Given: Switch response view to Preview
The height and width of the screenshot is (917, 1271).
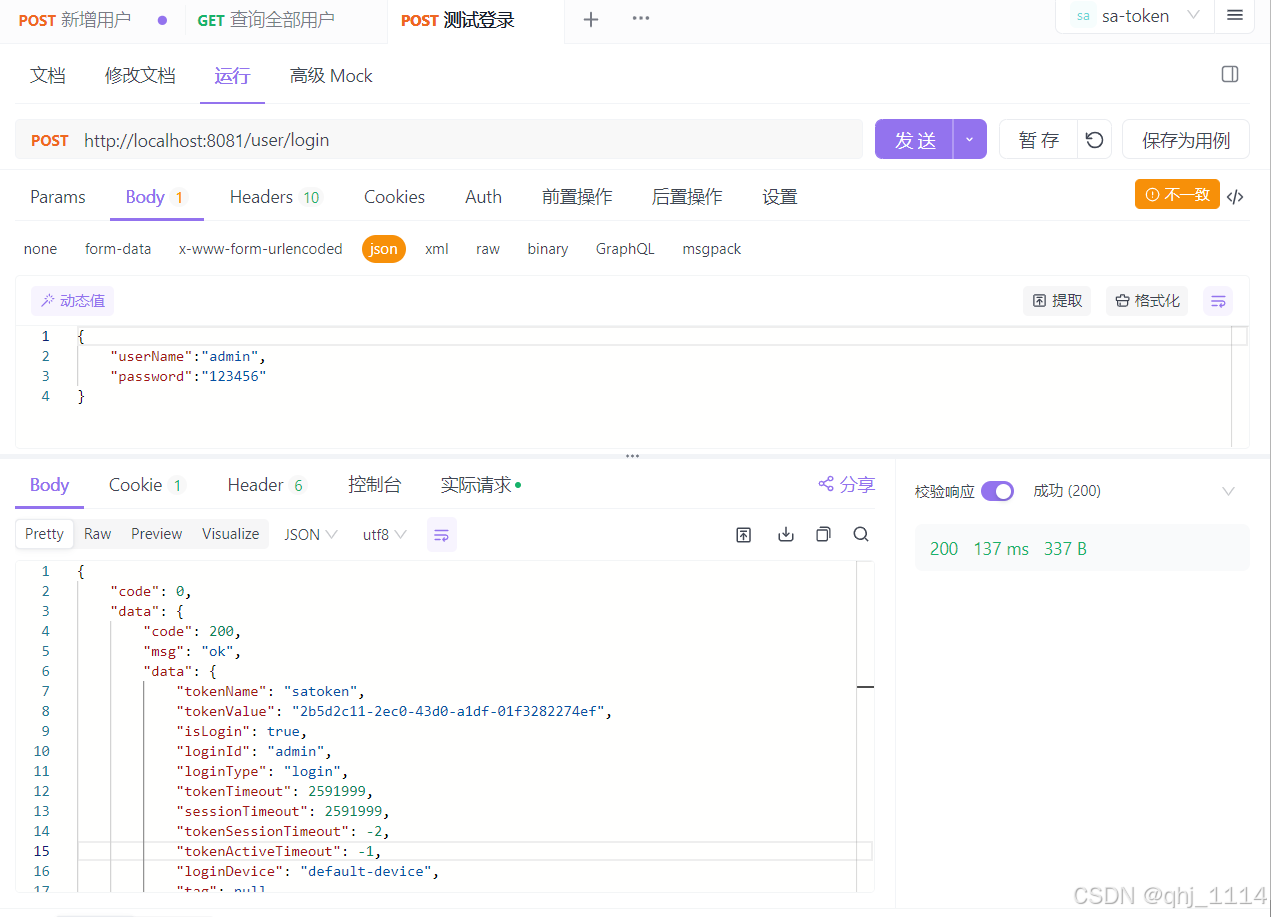Looking at the screenshot, I should (x=157, y=534).
